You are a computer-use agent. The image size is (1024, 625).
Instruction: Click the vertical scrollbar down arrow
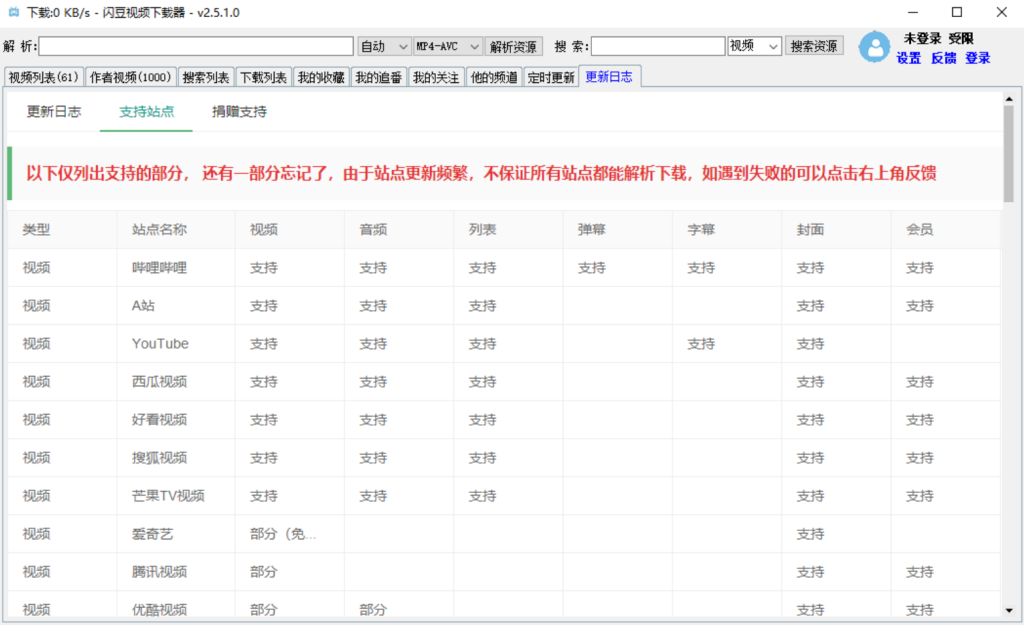click(1008, 609)
